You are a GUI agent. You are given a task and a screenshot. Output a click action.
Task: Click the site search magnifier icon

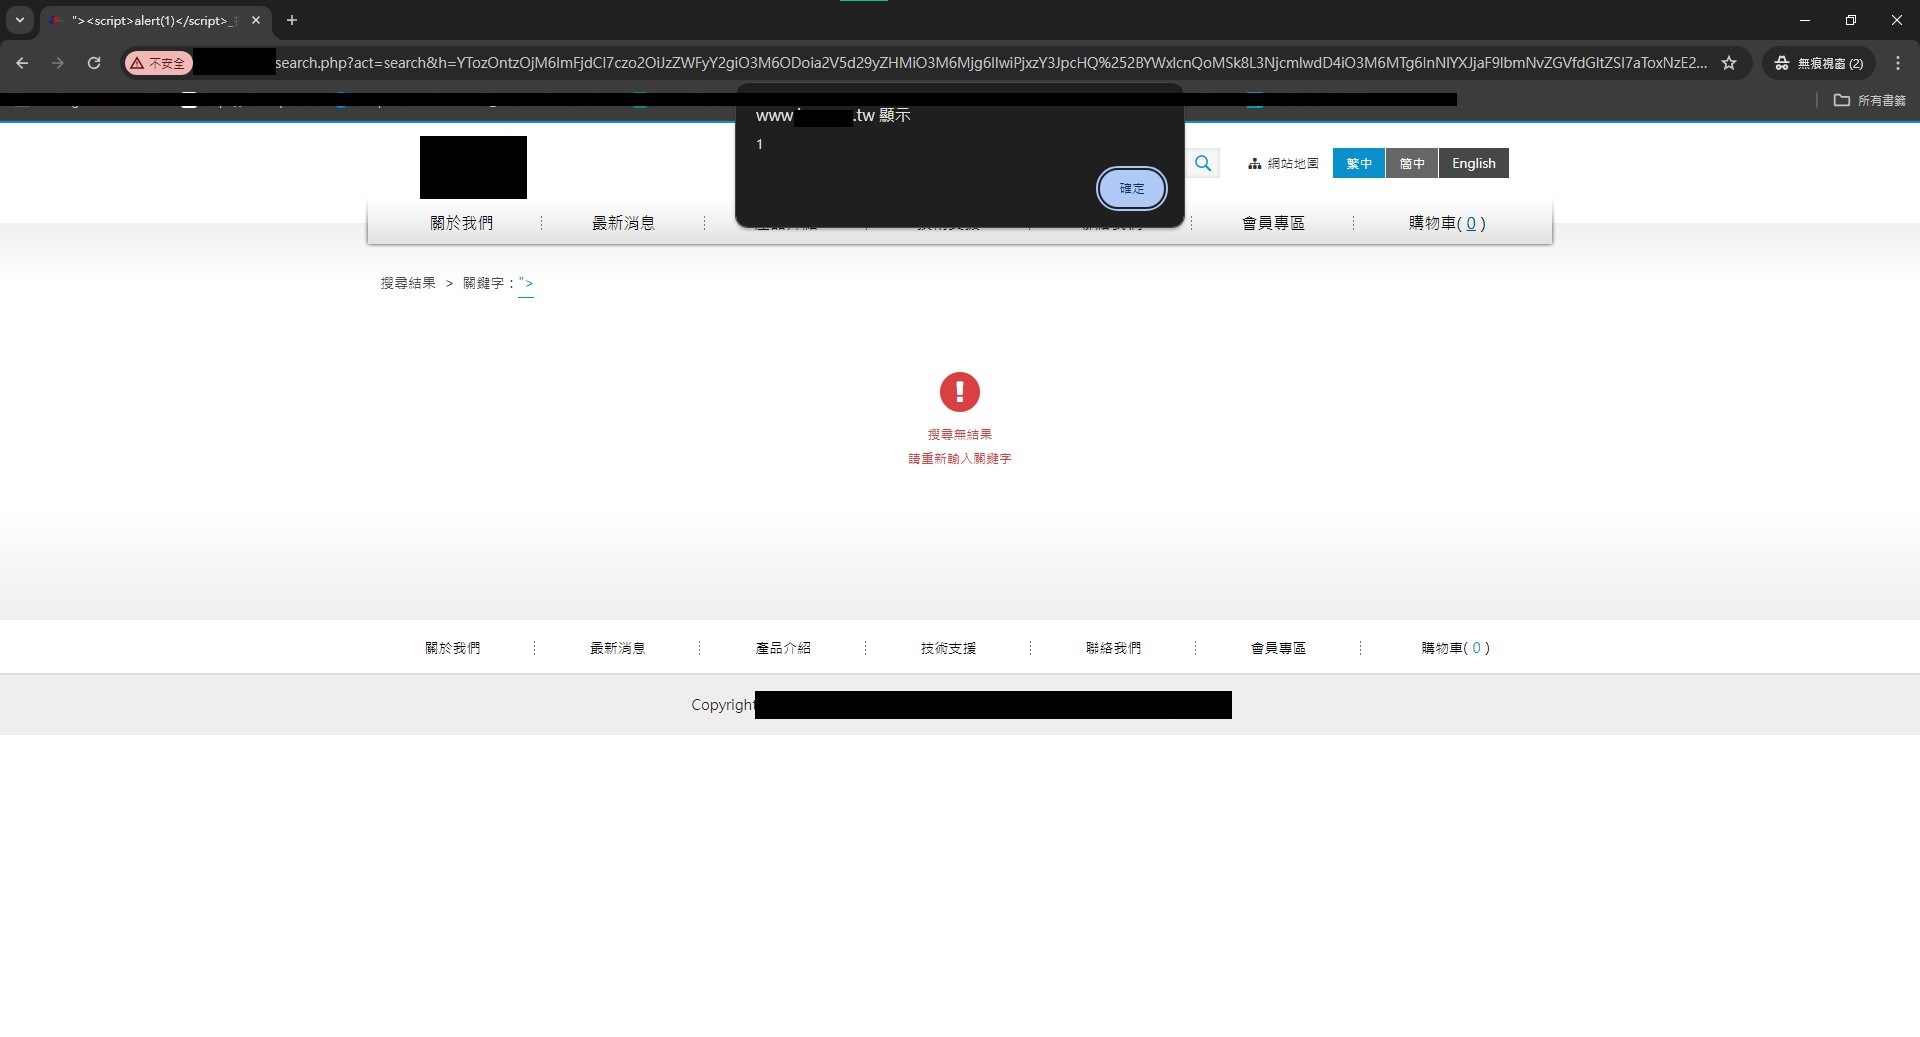point(1203,163)
